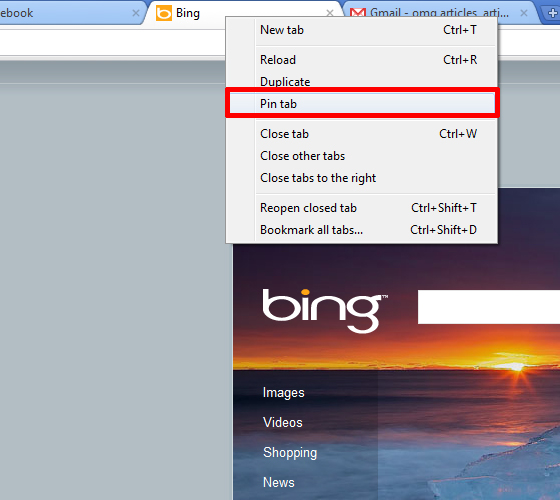
Task: Open a new tab with plus button
Action: coord(552,14)
